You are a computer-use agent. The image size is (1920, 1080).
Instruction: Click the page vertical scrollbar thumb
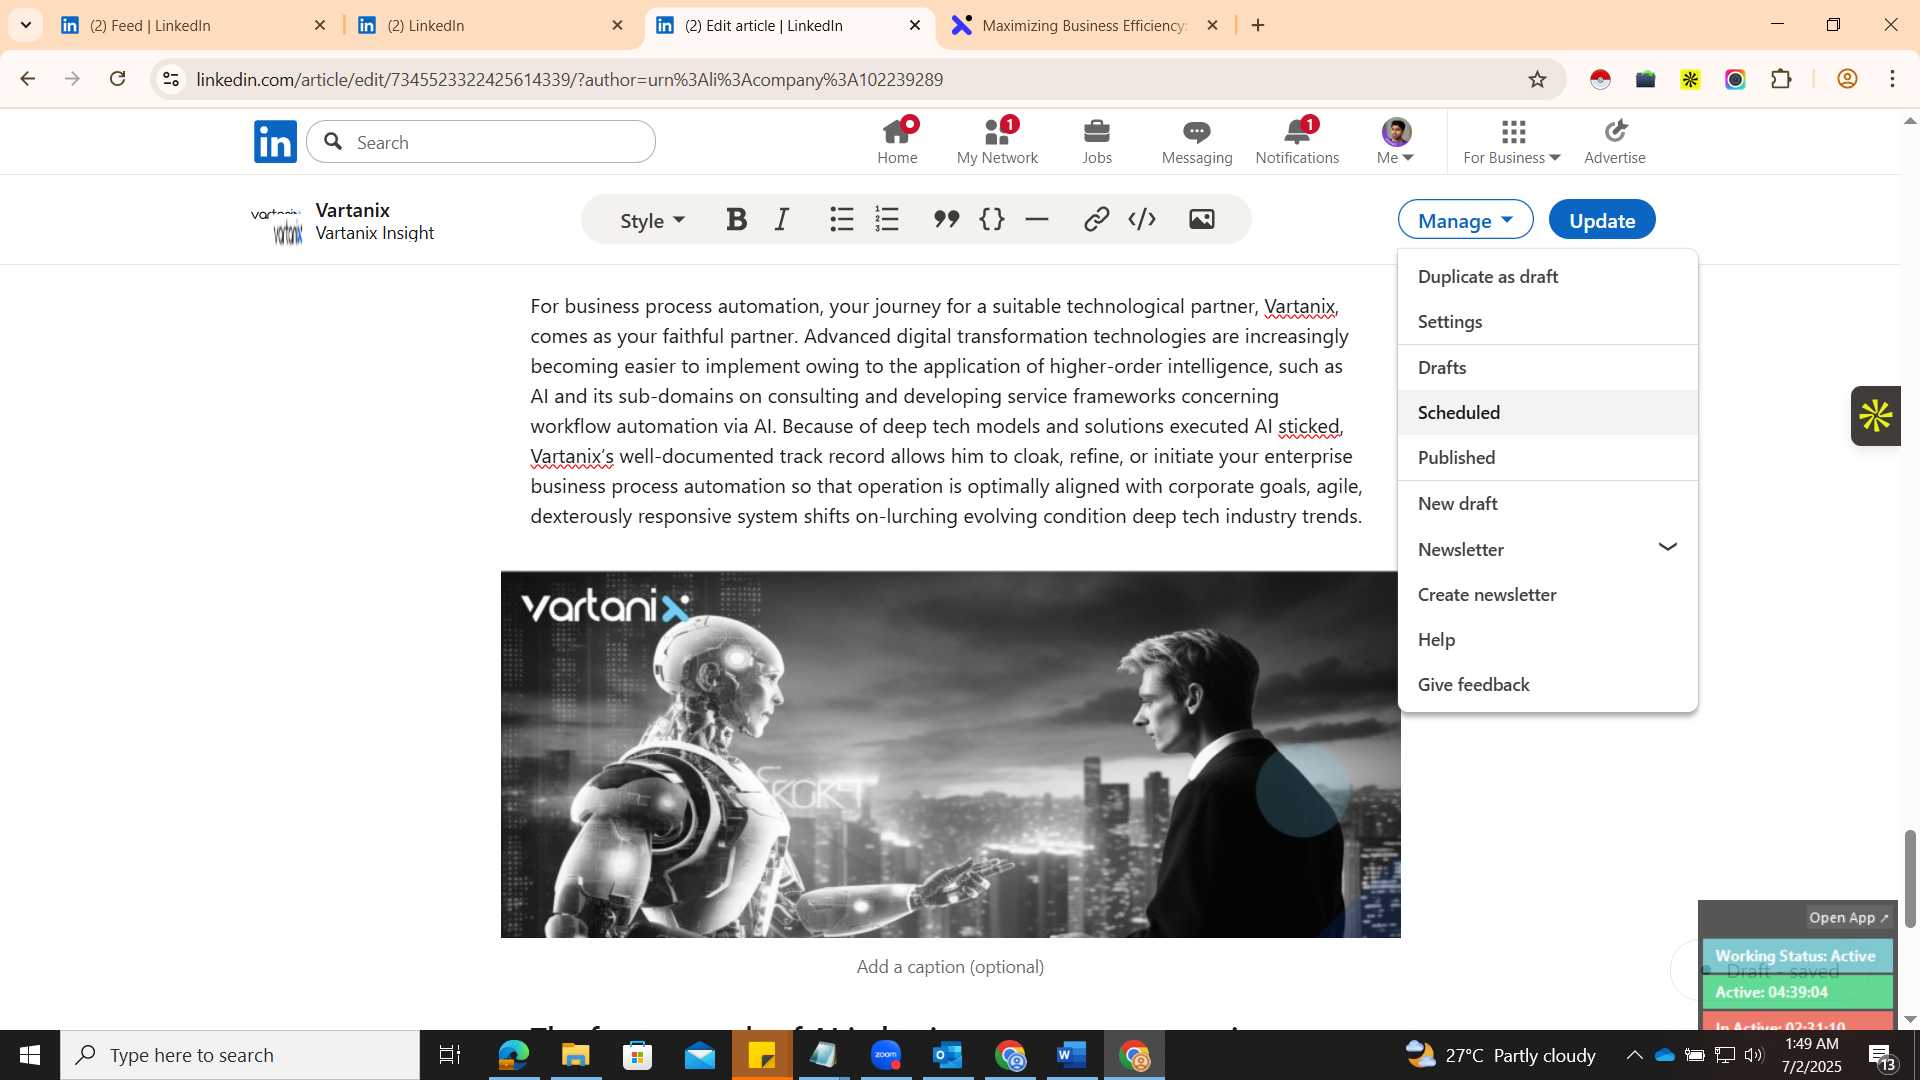click(1910, 878)
